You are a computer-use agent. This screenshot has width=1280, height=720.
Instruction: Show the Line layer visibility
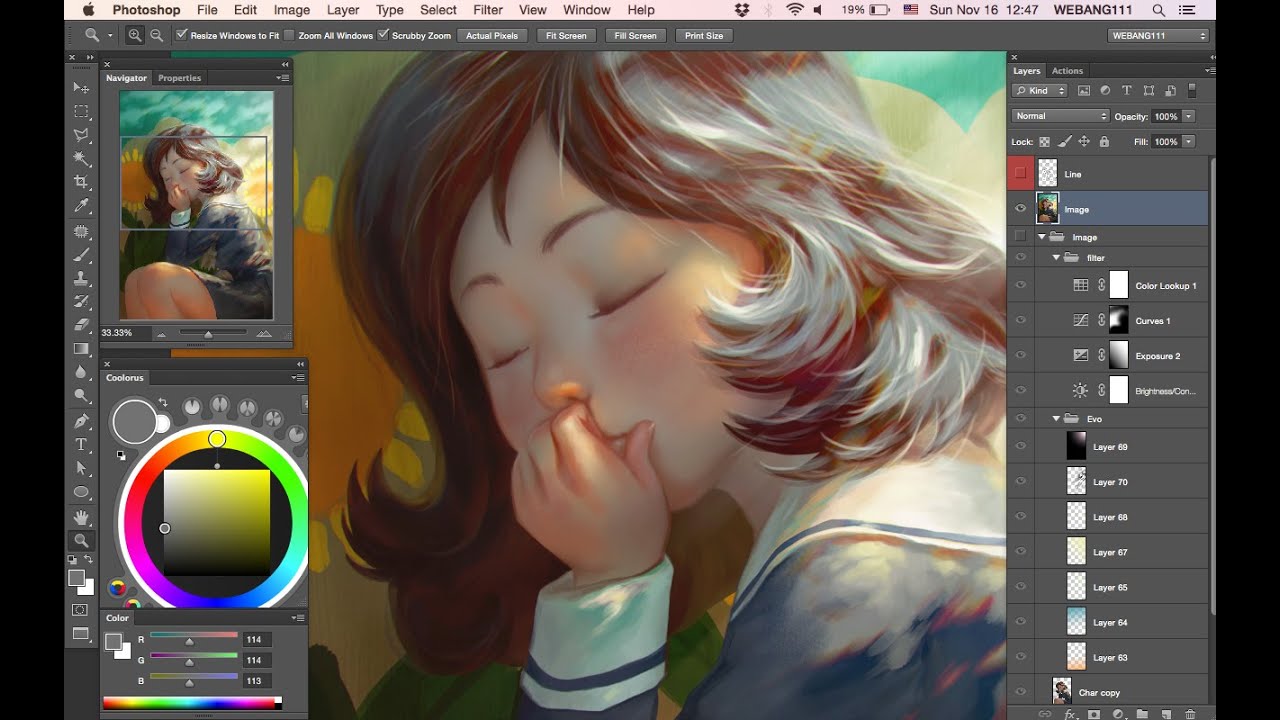1020,174
